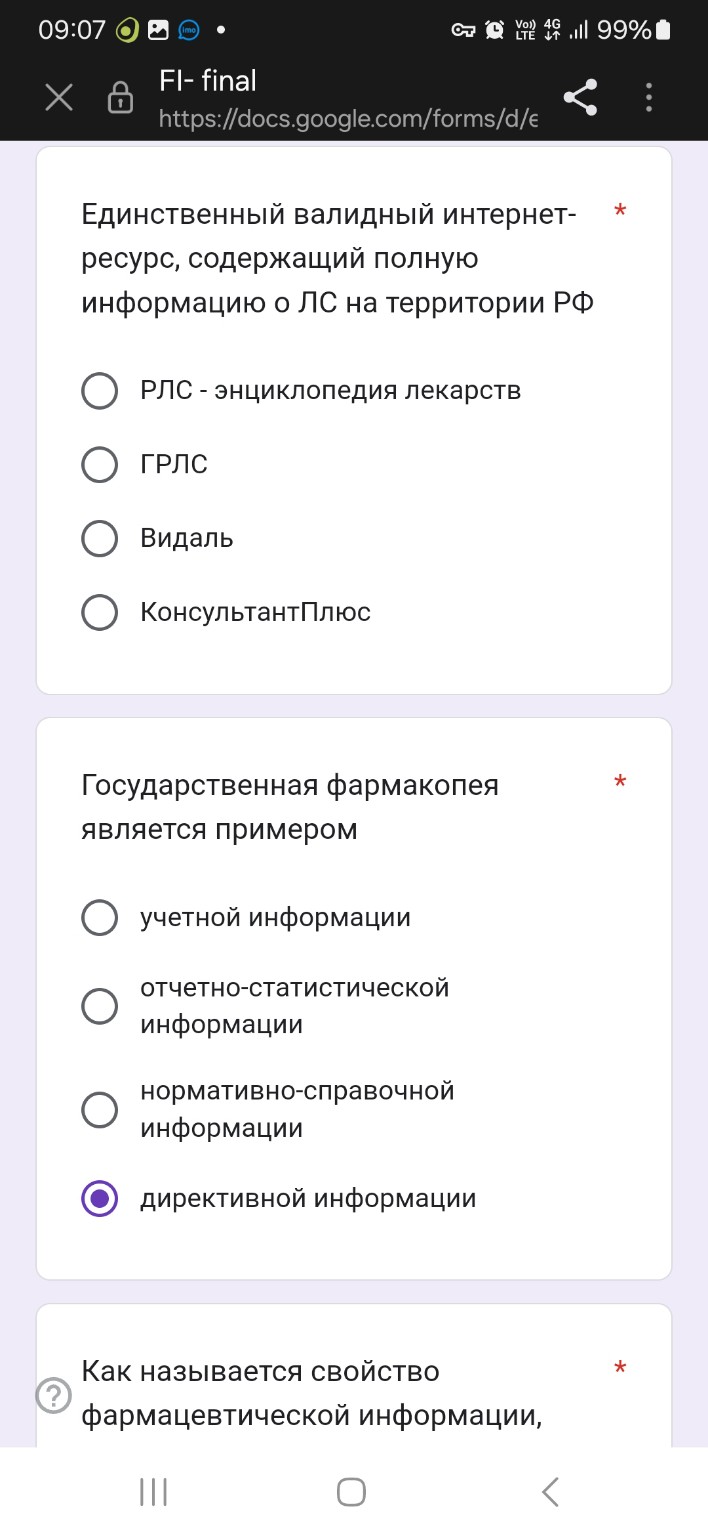Open the three-dot overflow menu
The height and width of the screenshot is (1536, 708).
click(x=648, y=97)
